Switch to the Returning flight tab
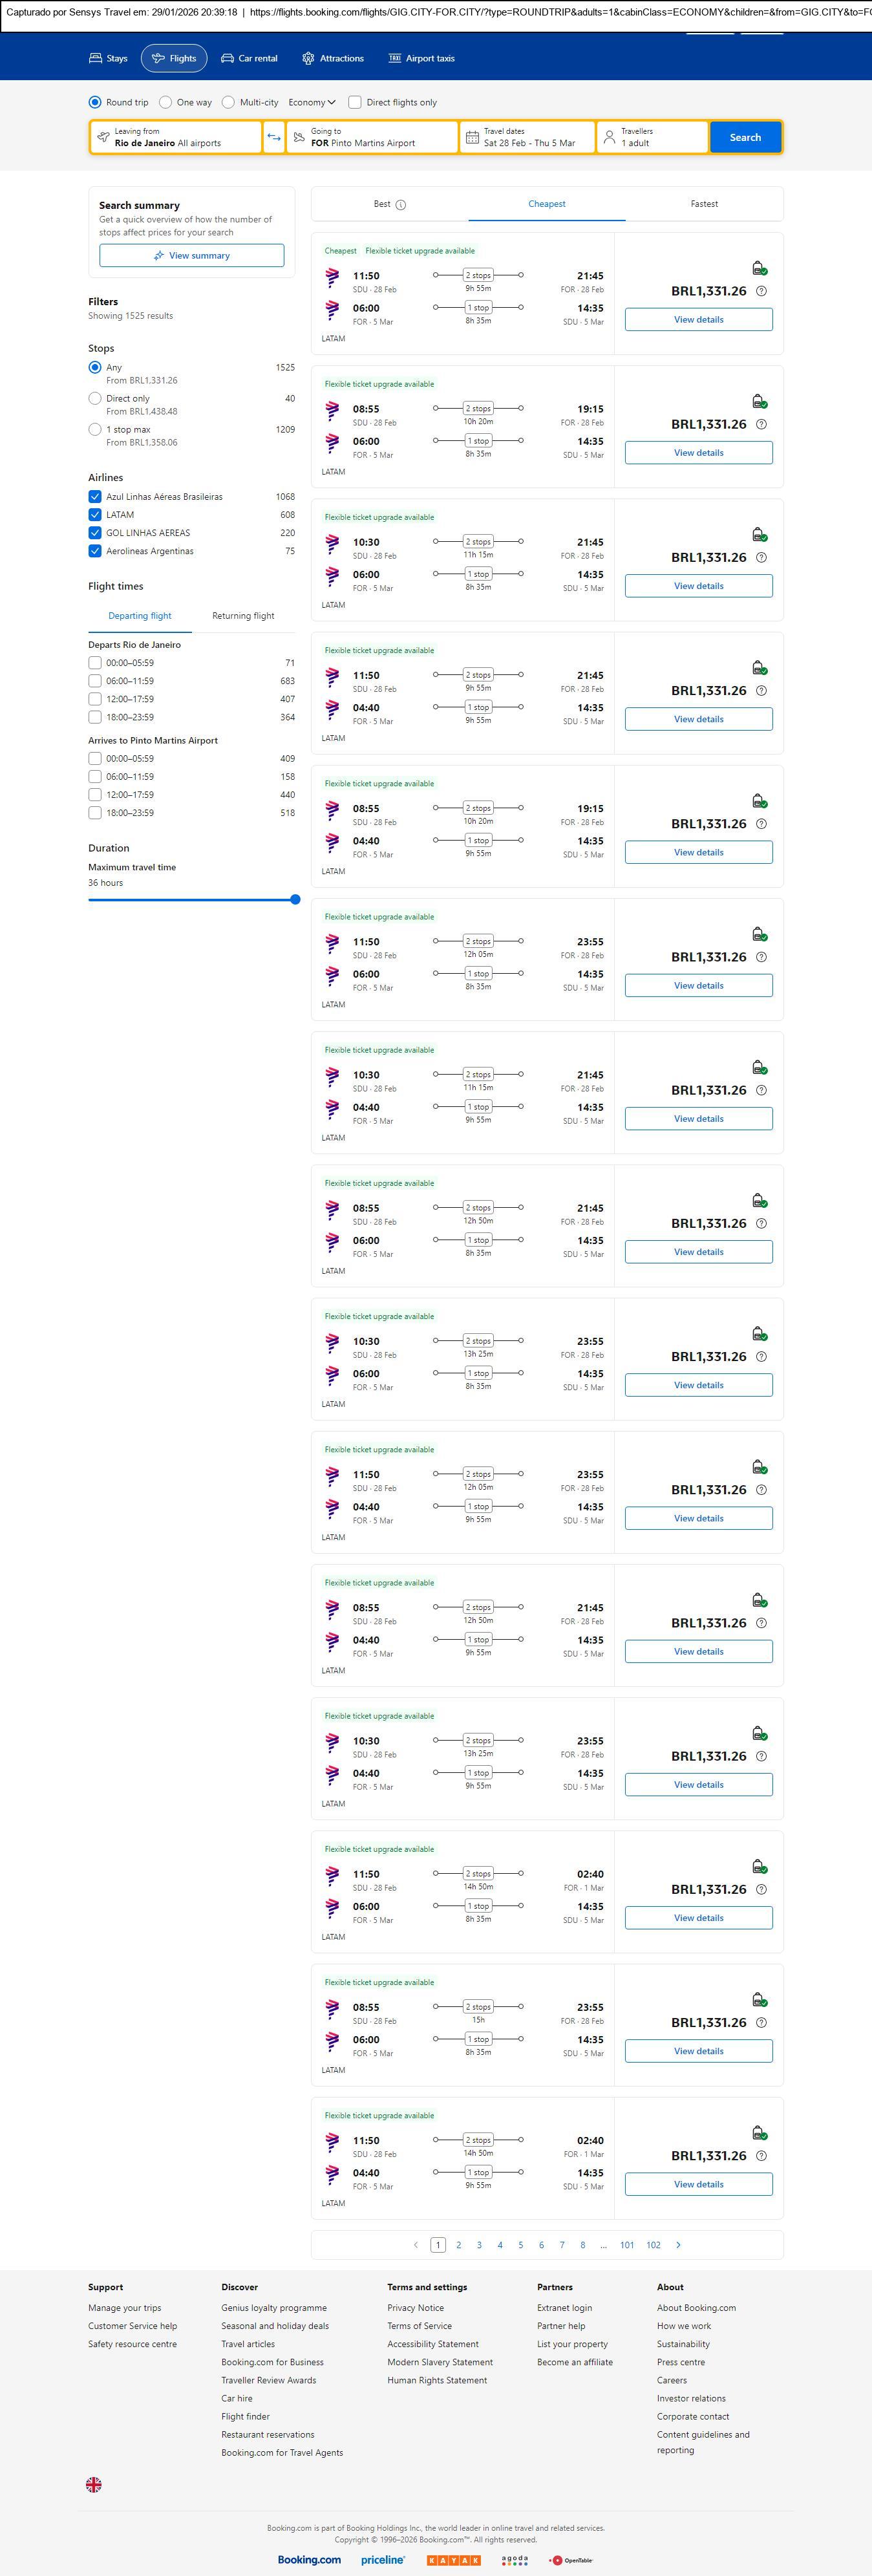This screenshot has height=2576, width=872. pyautogui.click(x=243, y=616)
